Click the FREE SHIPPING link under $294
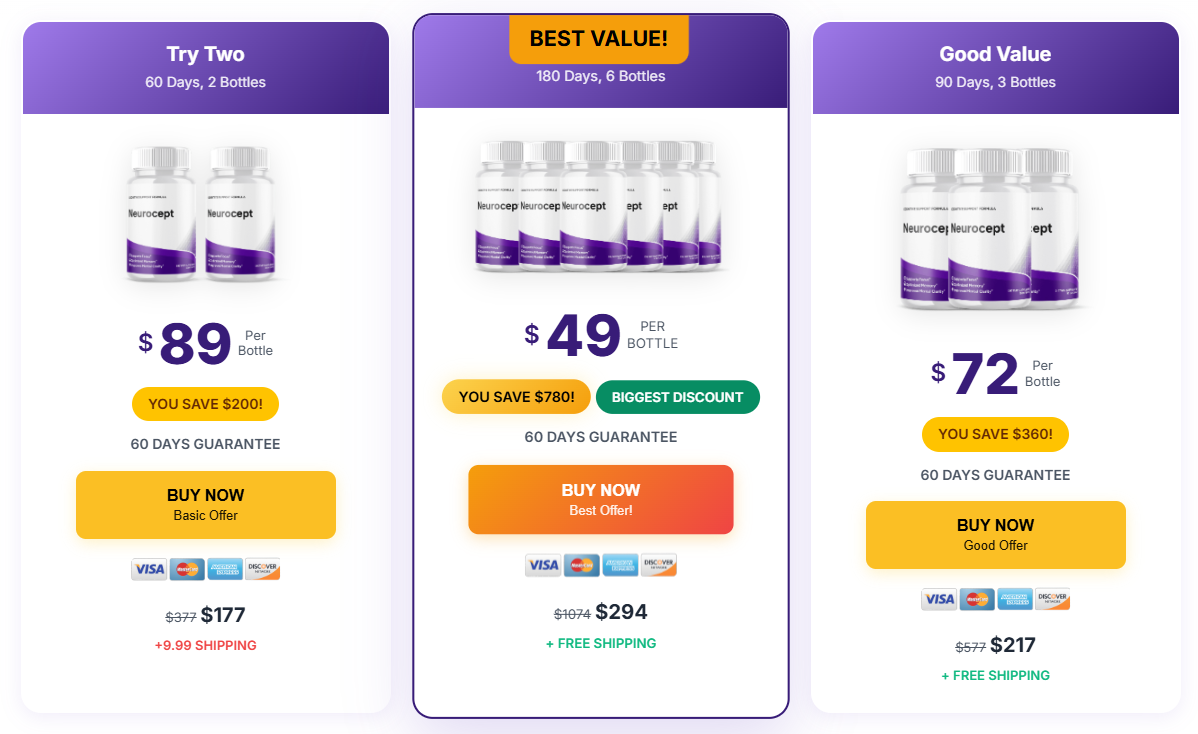1198x734 pixels. 601,644
